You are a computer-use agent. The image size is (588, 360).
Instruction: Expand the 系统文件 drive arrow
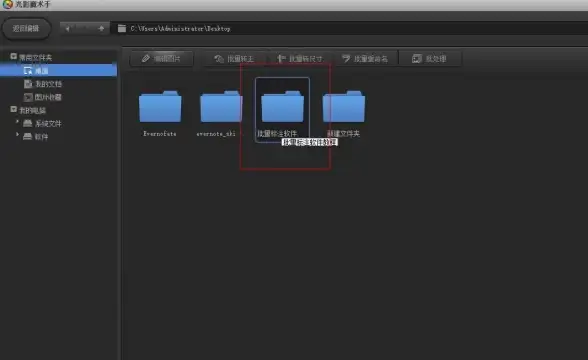coord(17,122)
